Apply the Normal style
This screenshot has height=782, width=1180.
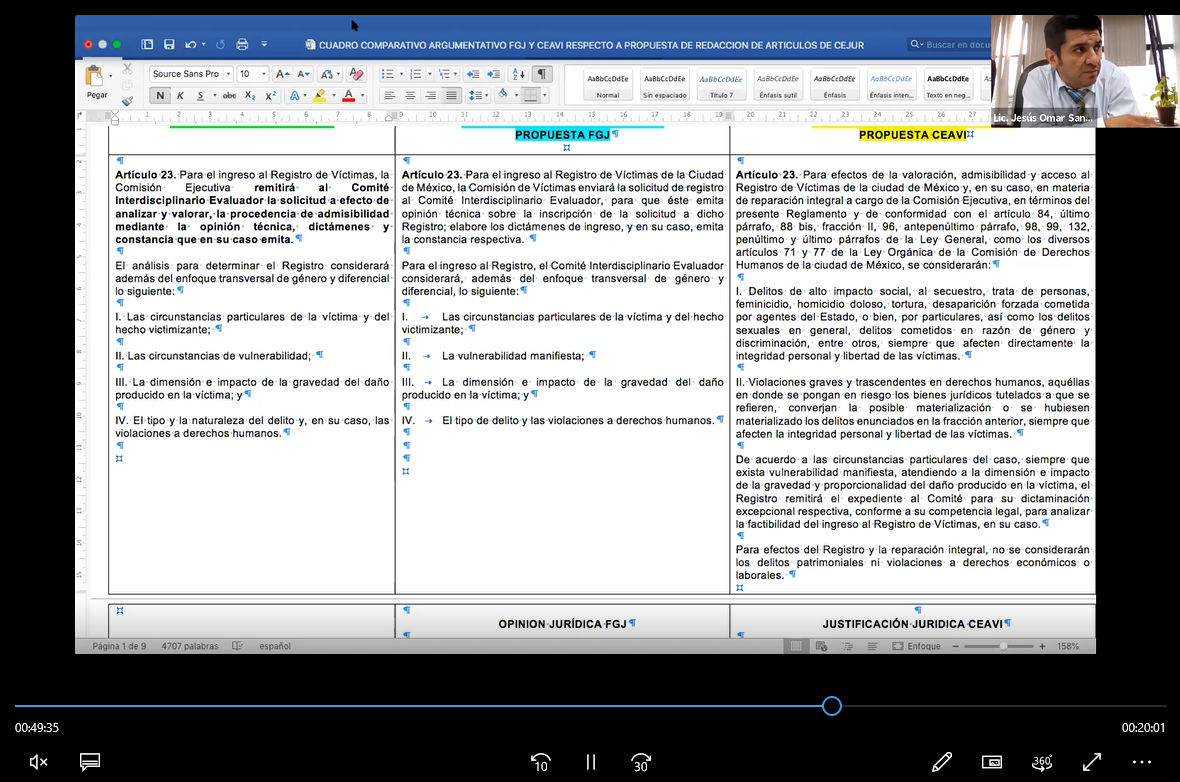(608, 84)
